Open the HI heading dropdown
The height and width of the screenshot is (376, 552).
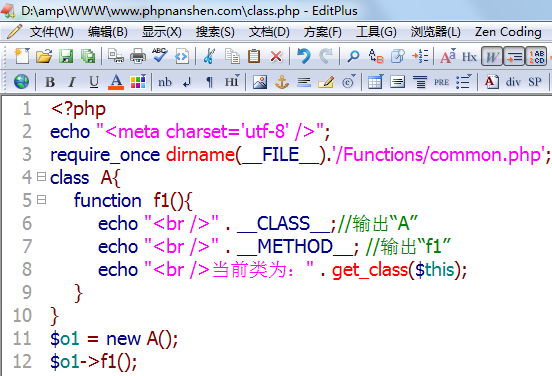click(232, 82)
